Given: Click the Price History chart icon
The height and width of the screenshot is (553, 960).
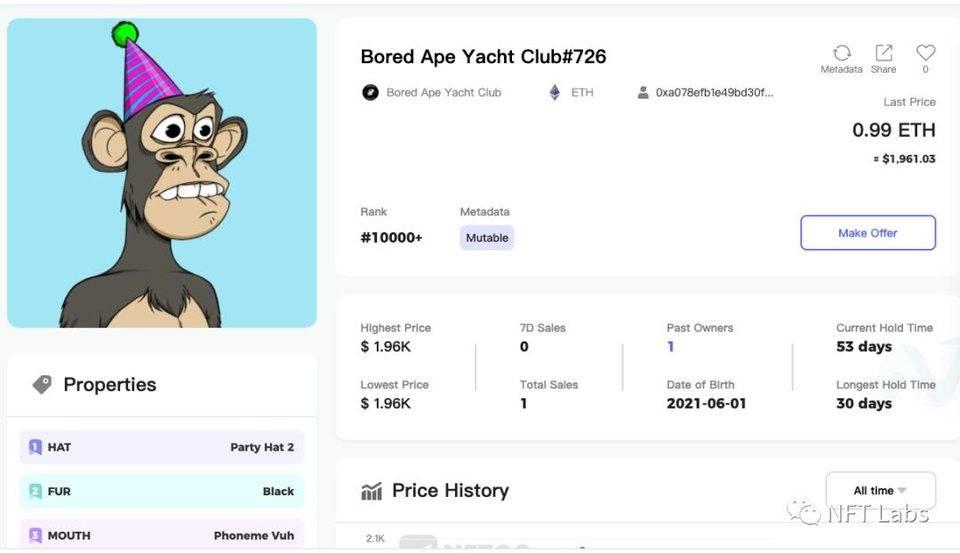Looking at the screenshot, I should pyautogui.click(x=372, y=491).
